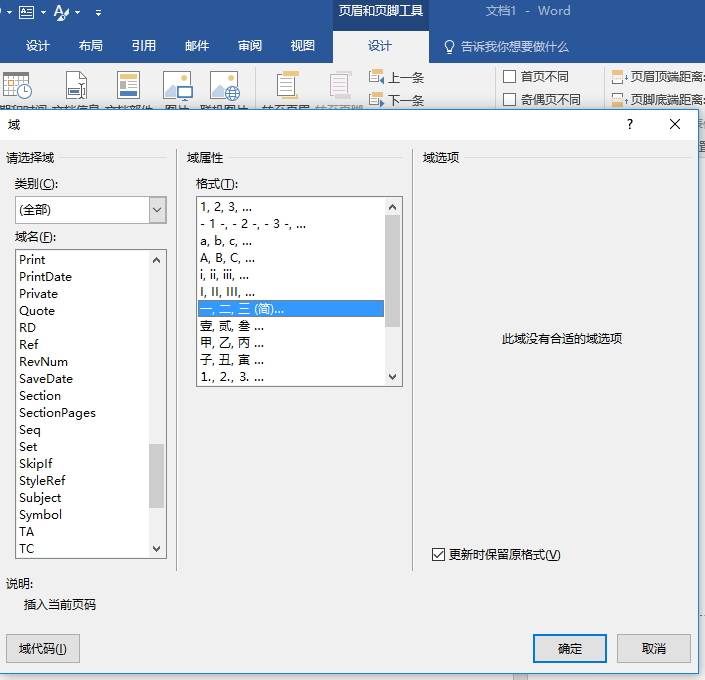Close the 域 dialog with X
This screenshot has height=680, width=705.
click(674, 124)
